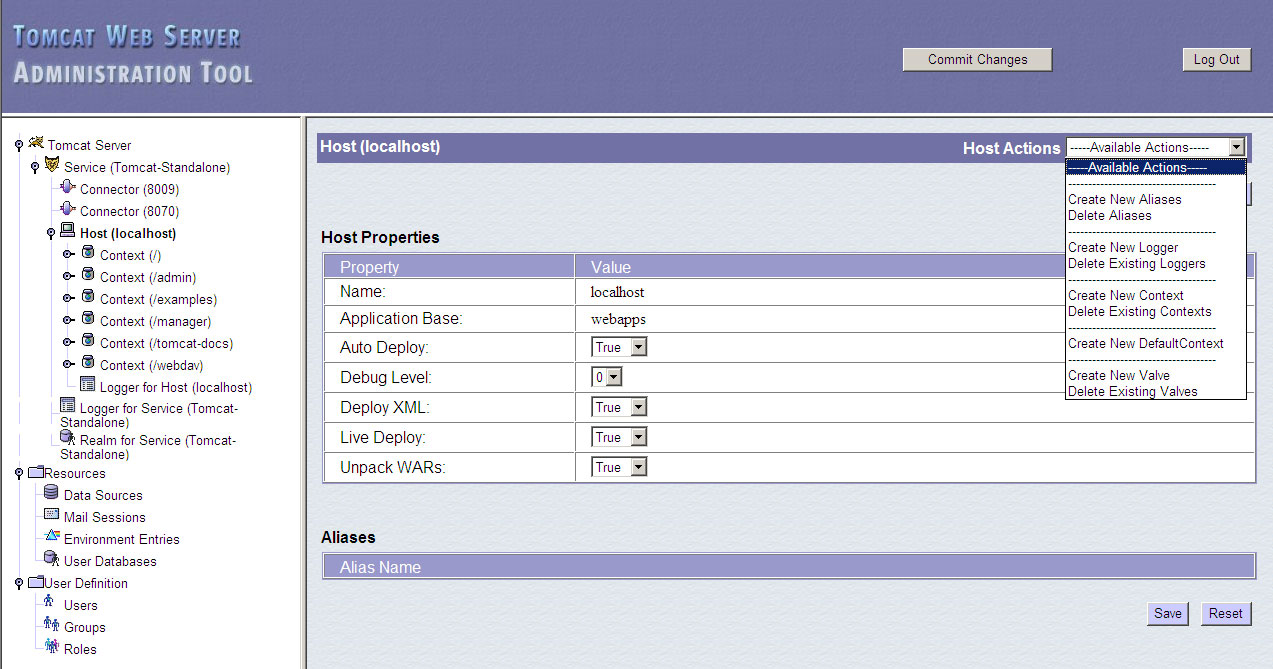This screenshot has width=1273, height=669.
Task: Click the Mail Sessions icon
Action: pyautogui.click(x=52, y=514)
